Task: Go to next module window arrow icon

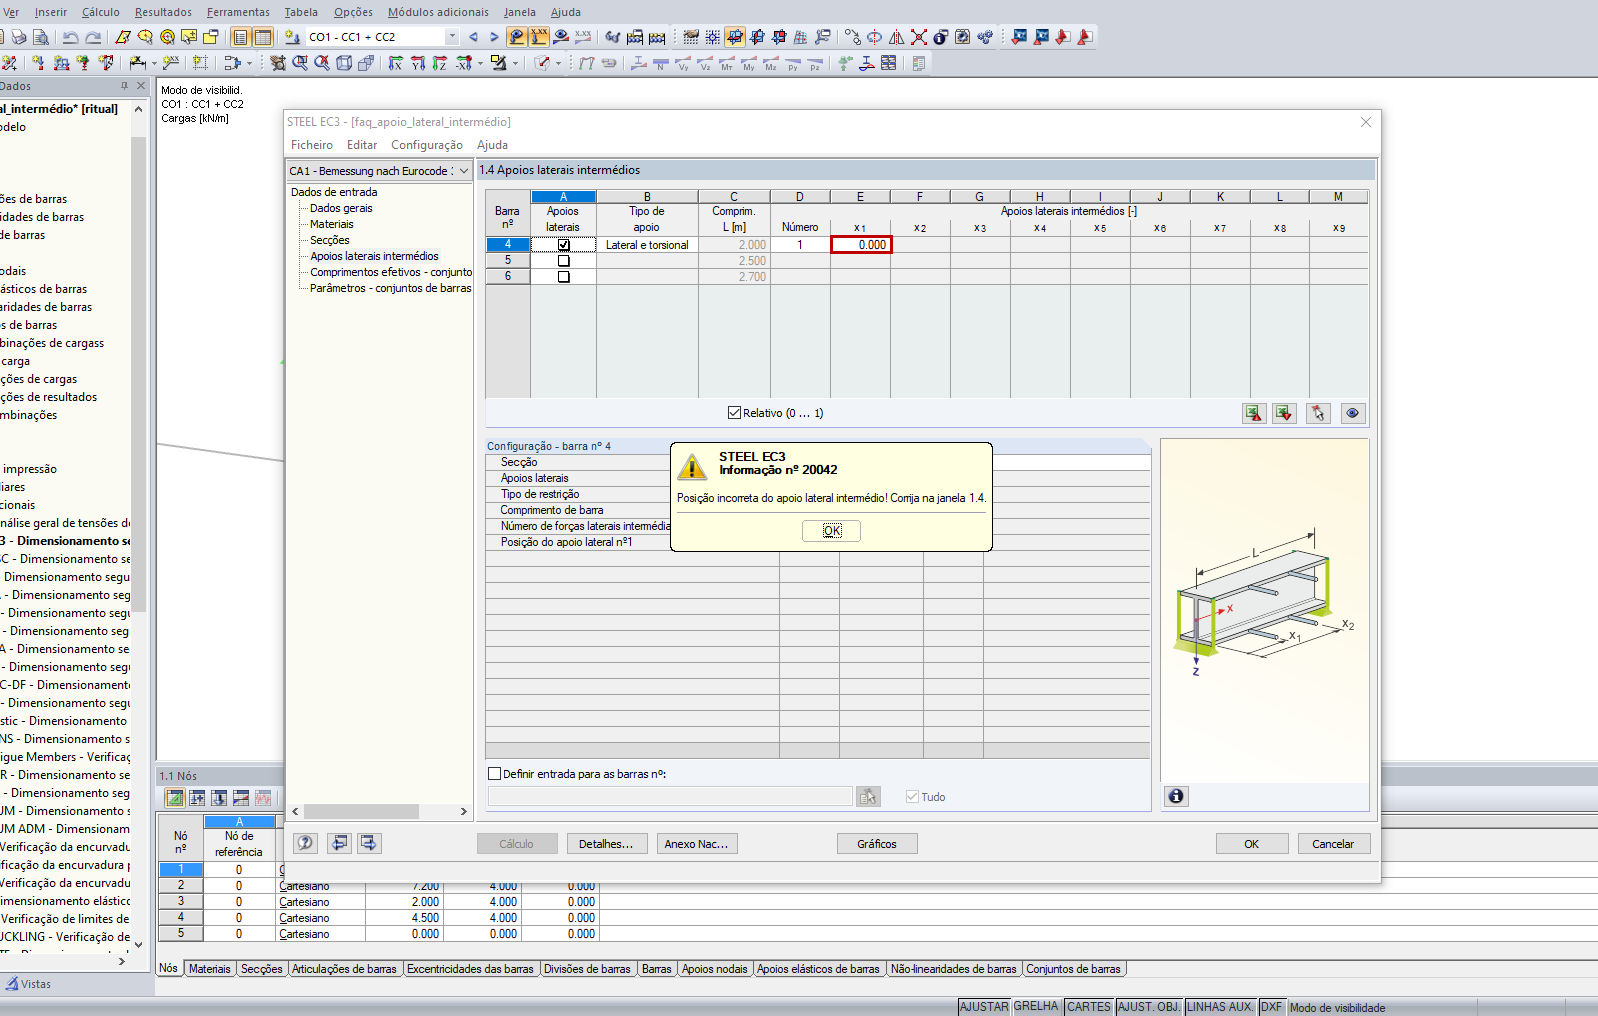Action: tap(369, 843)
